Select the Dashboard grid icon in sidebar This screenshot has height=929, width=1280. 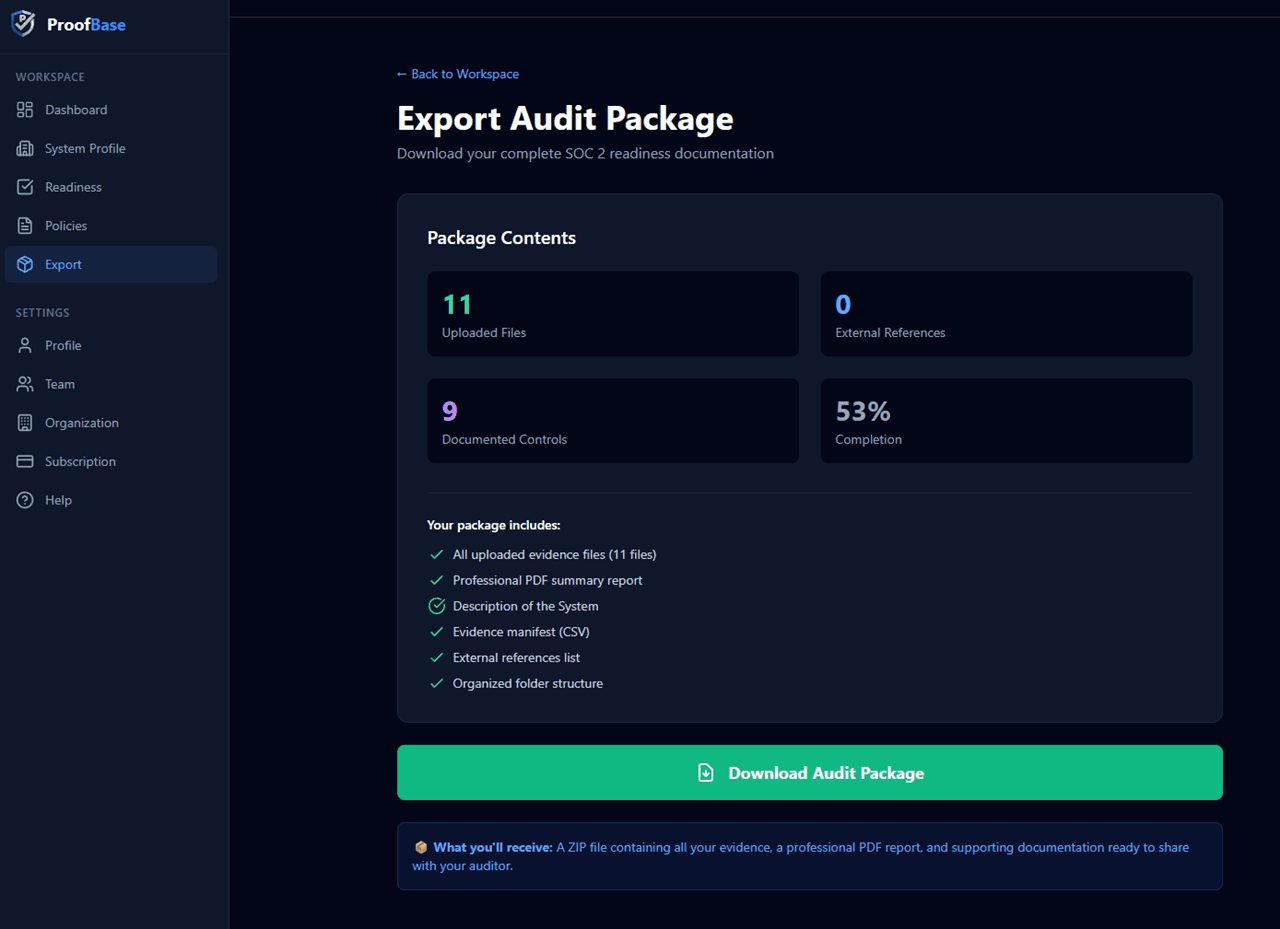click(25, 109)
